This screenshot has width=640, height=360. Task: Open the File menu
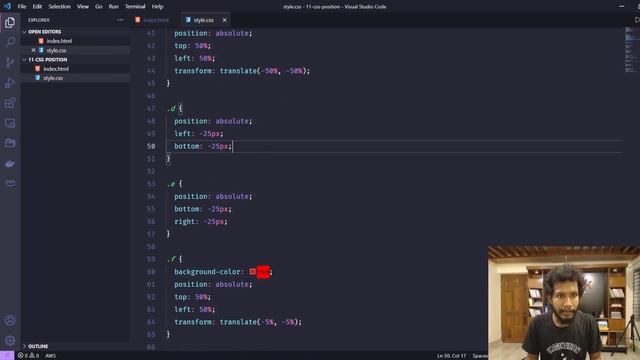click(x=22, y=7)
